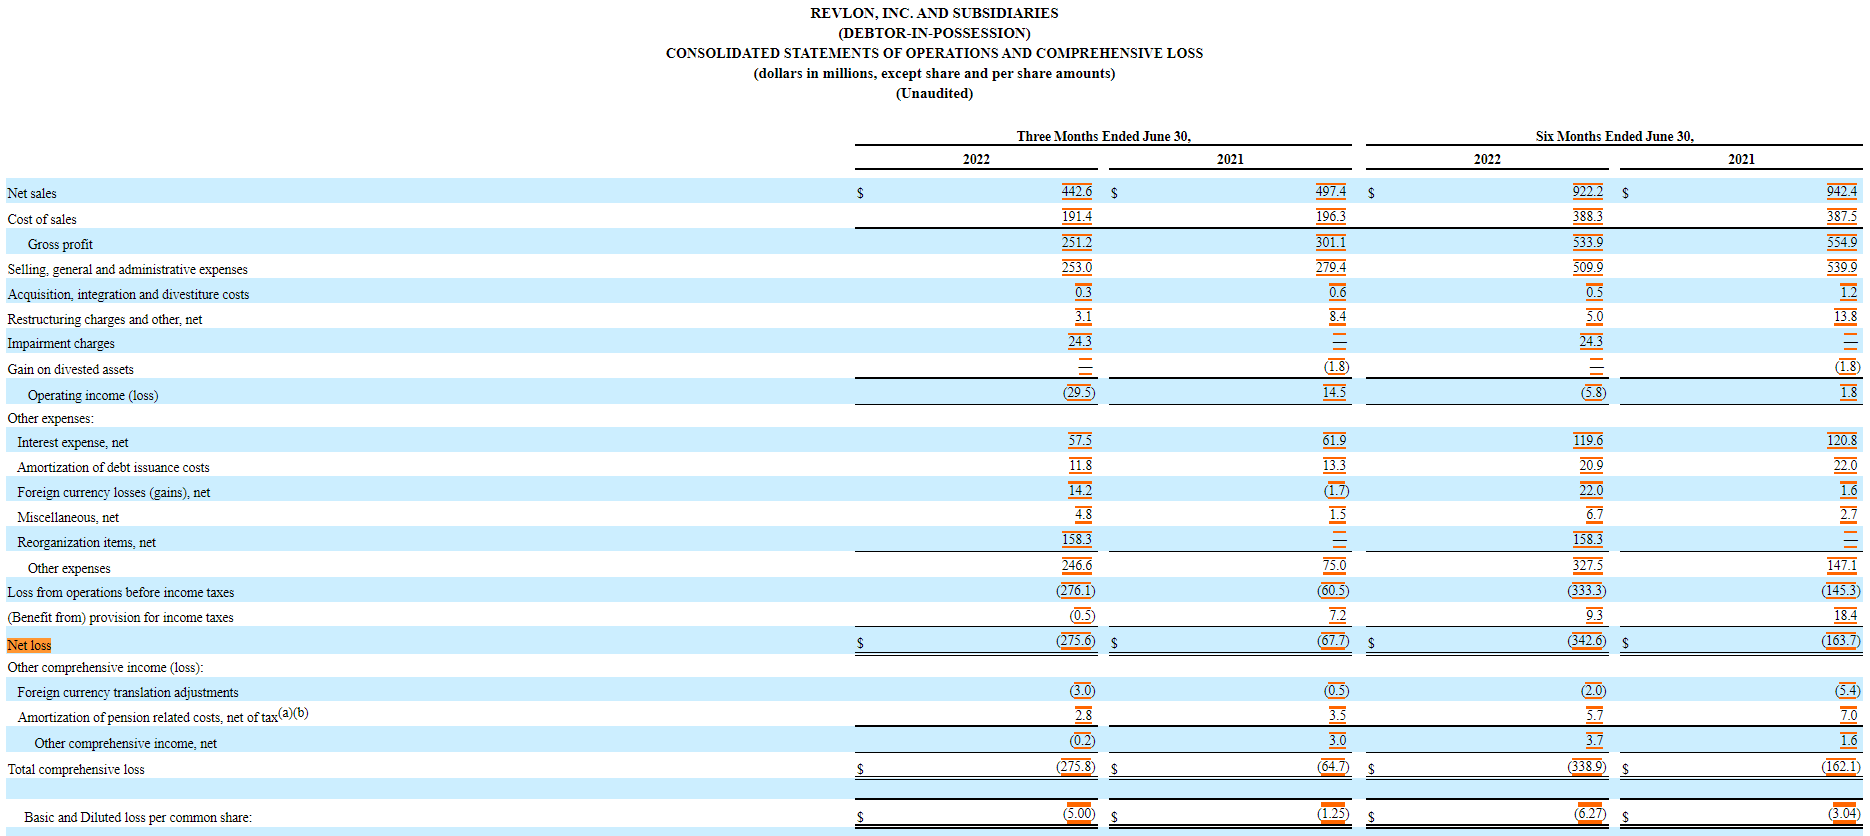This screenshot has width=1870, height=836.
Task: Select the "Miscellaneous, net" row label
Action: 68,517
